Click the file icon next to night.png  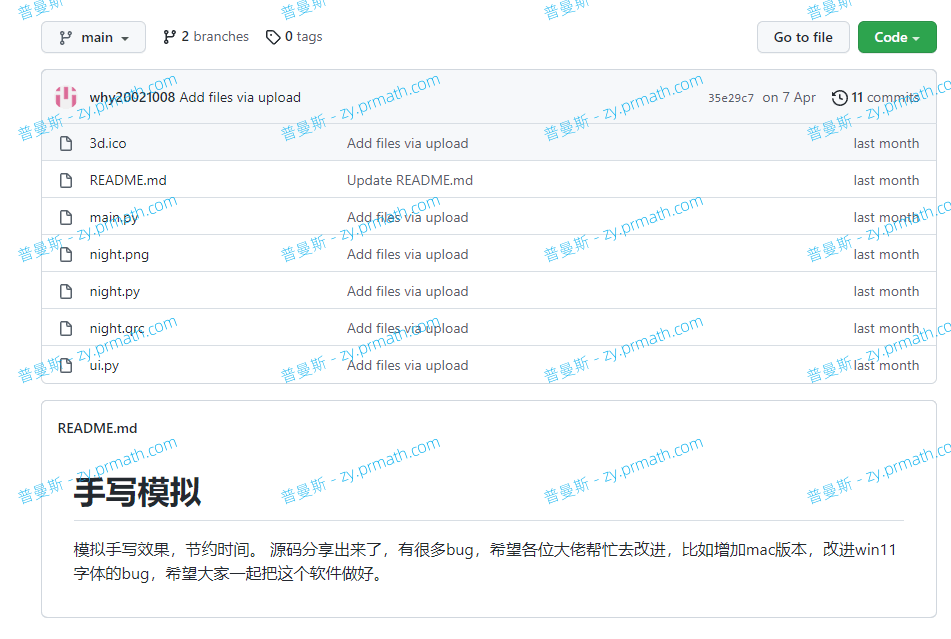click(x=65, y=254)
